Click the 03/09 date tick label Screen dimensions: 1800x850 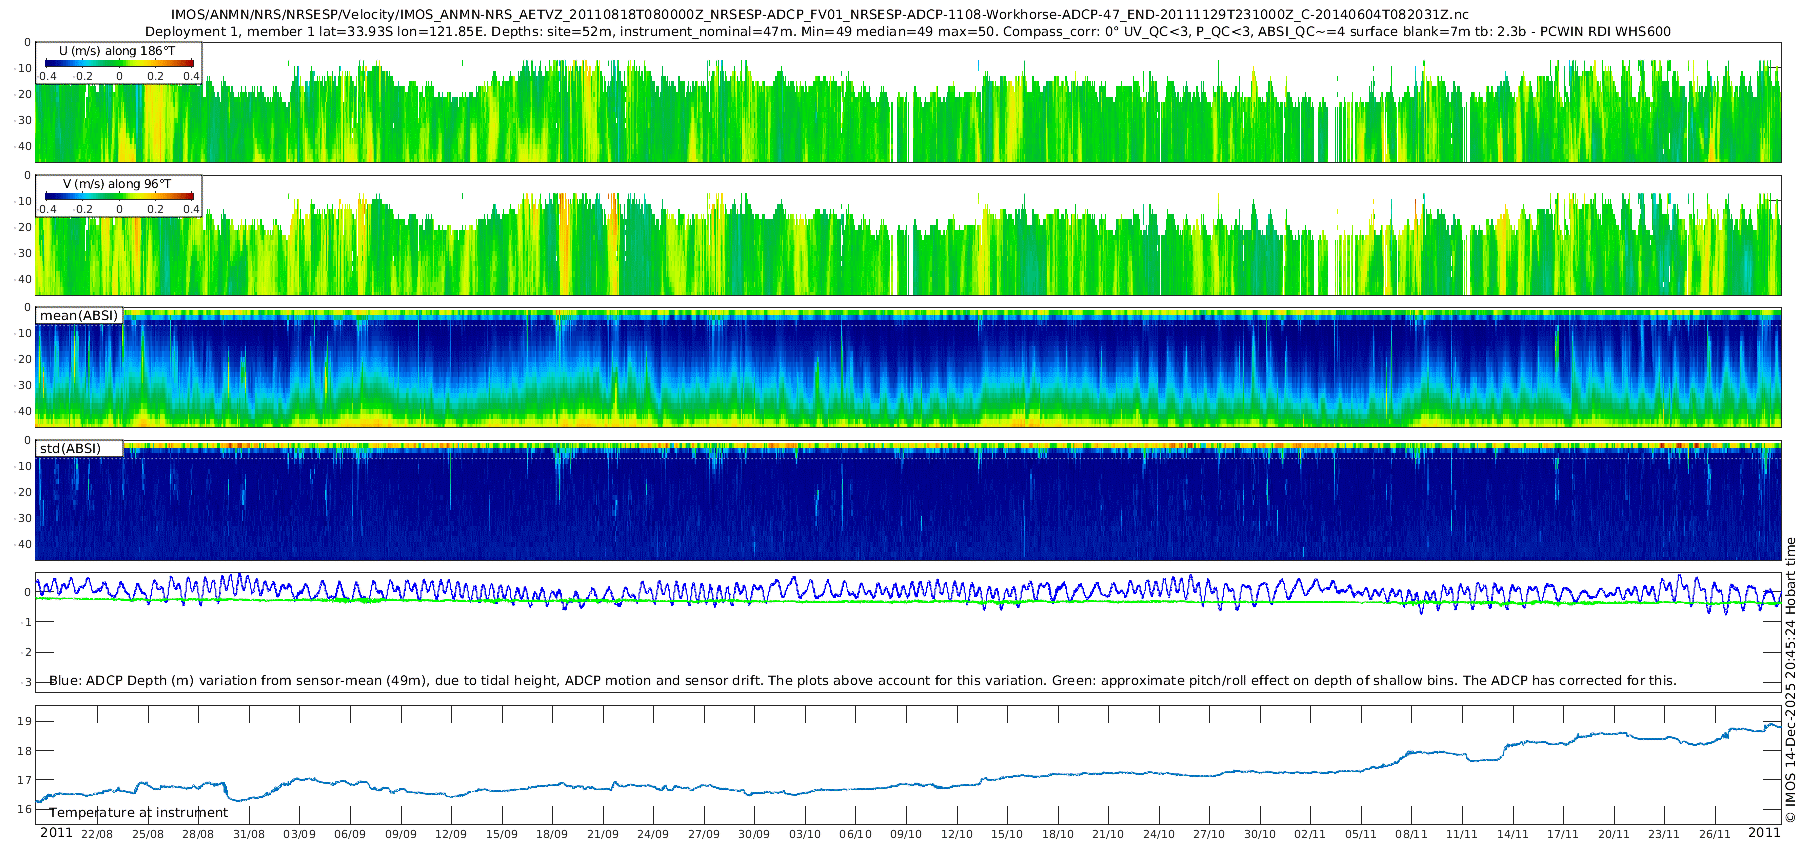(x=299, y=834)
